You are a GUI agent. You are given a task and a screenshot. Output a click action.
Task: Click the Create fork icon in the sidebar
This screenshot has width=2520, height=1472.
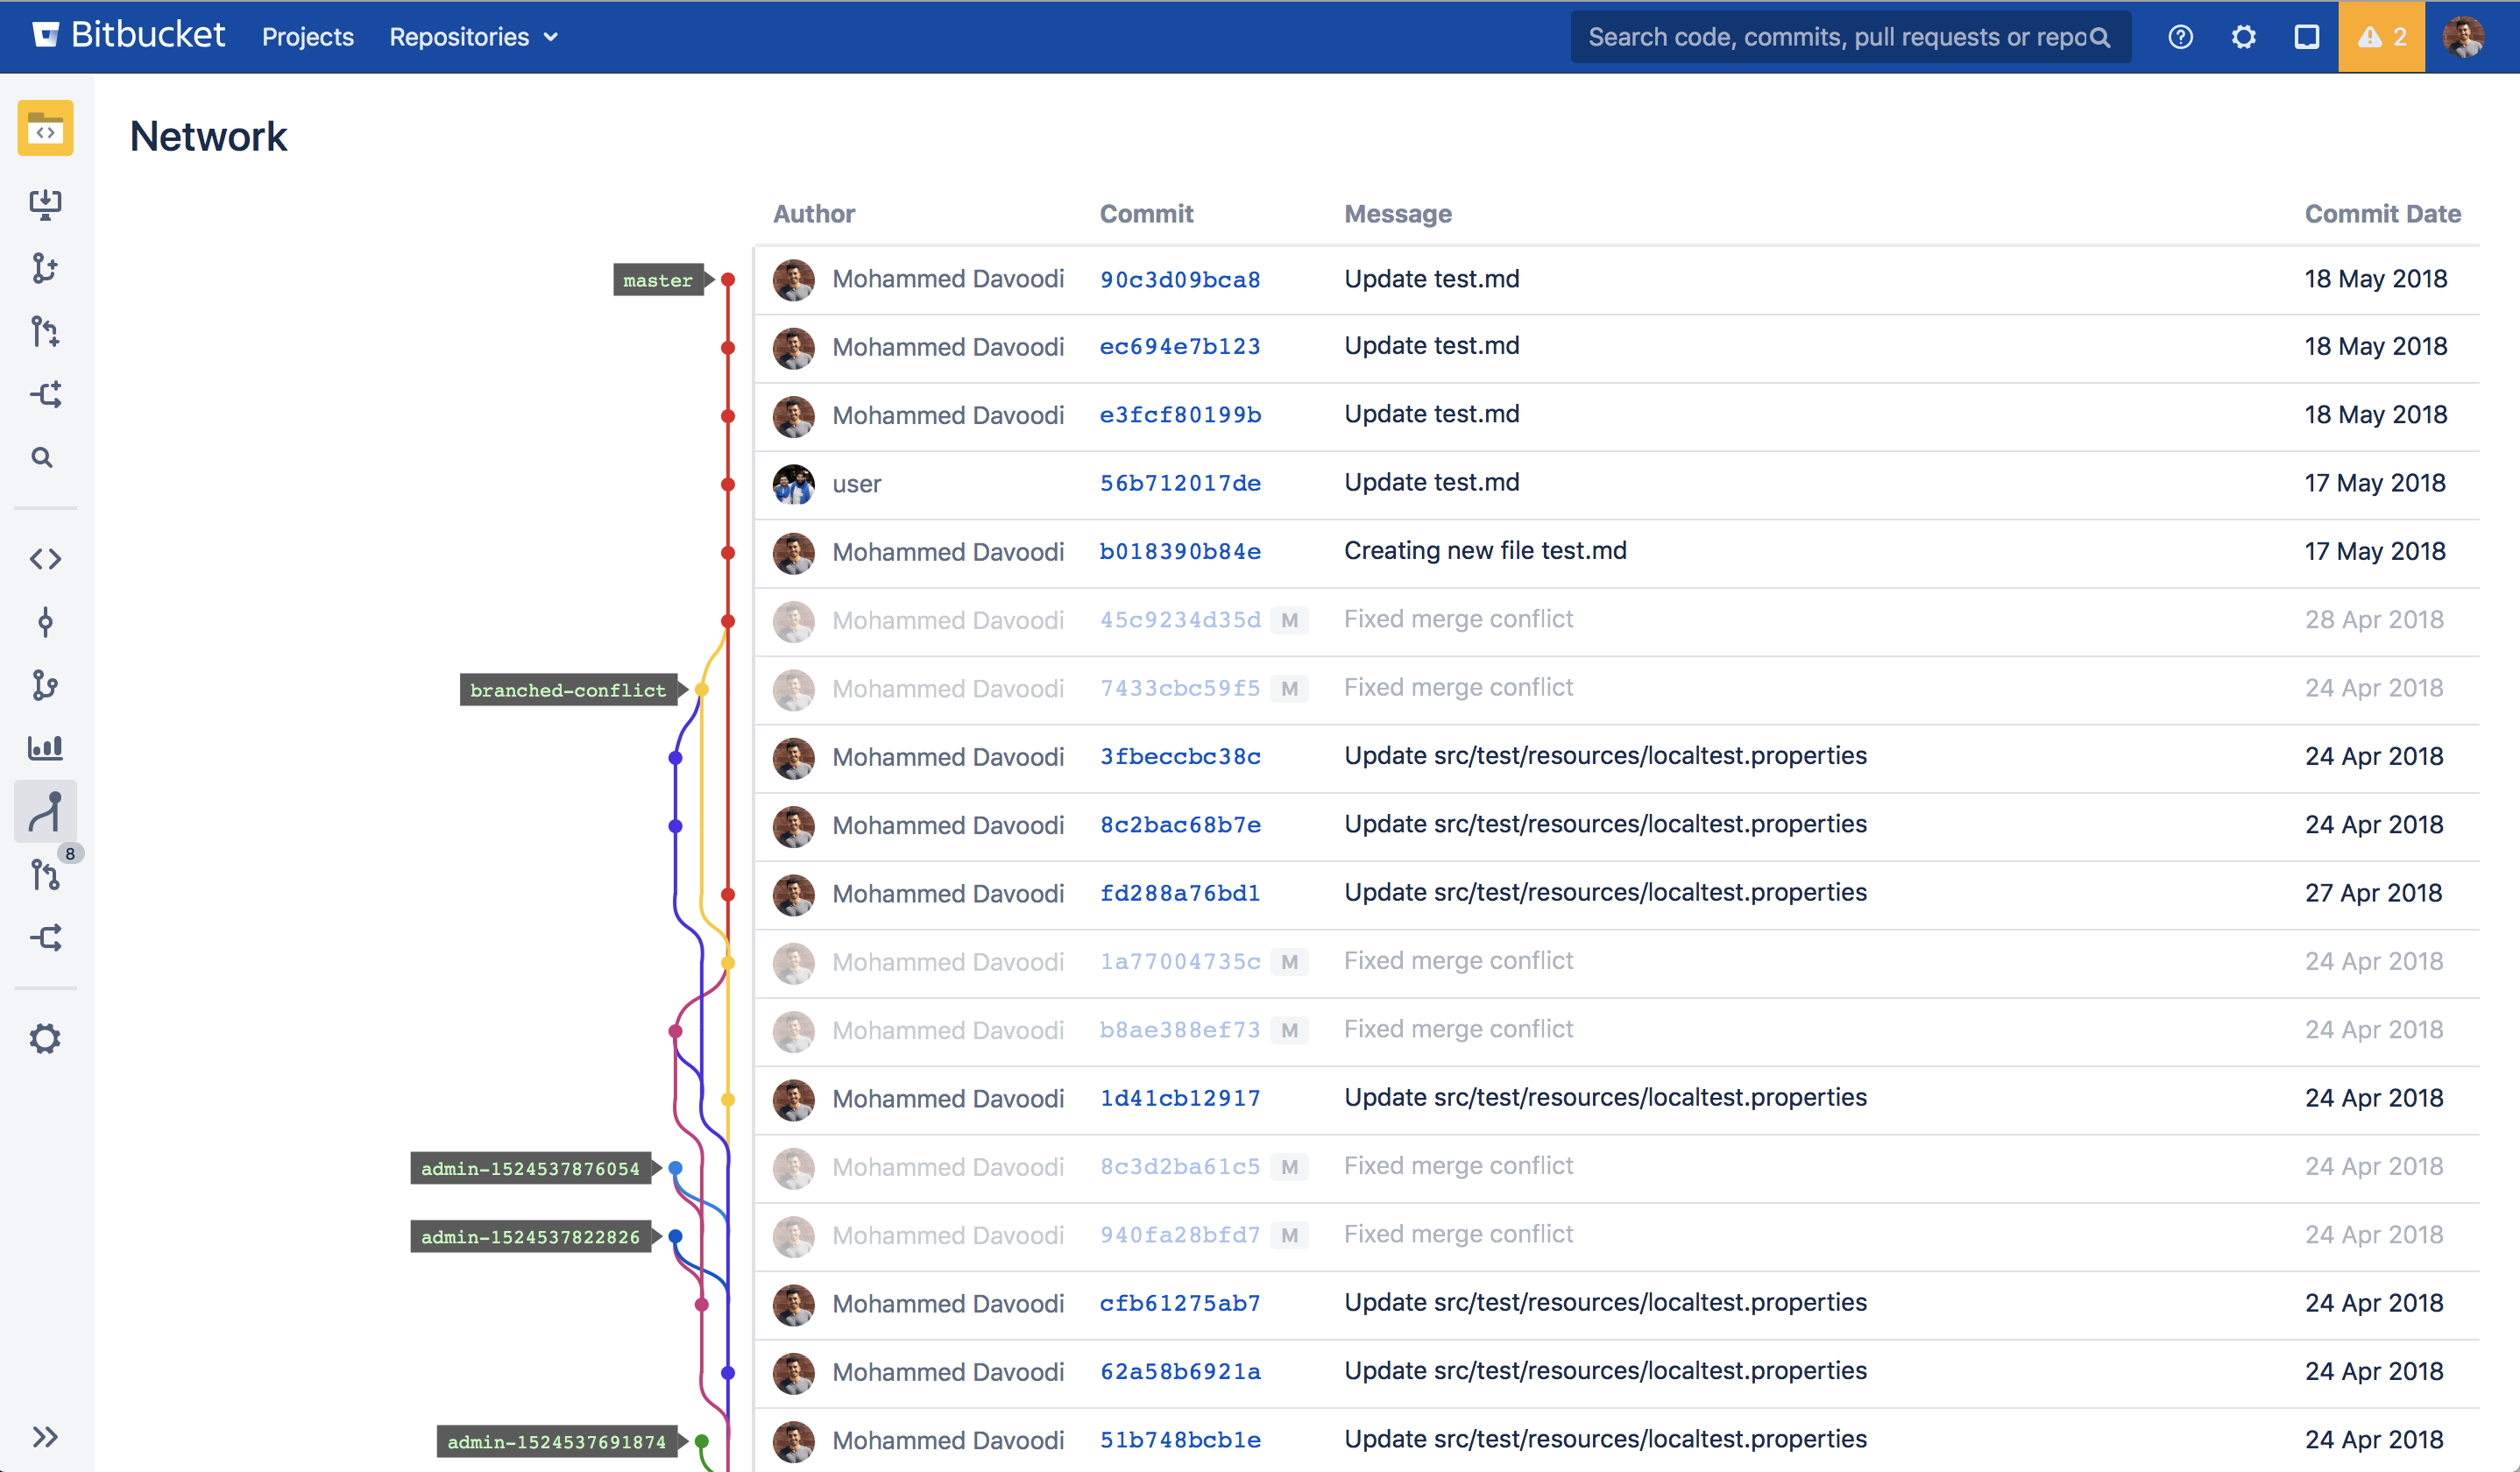[45, 394]
